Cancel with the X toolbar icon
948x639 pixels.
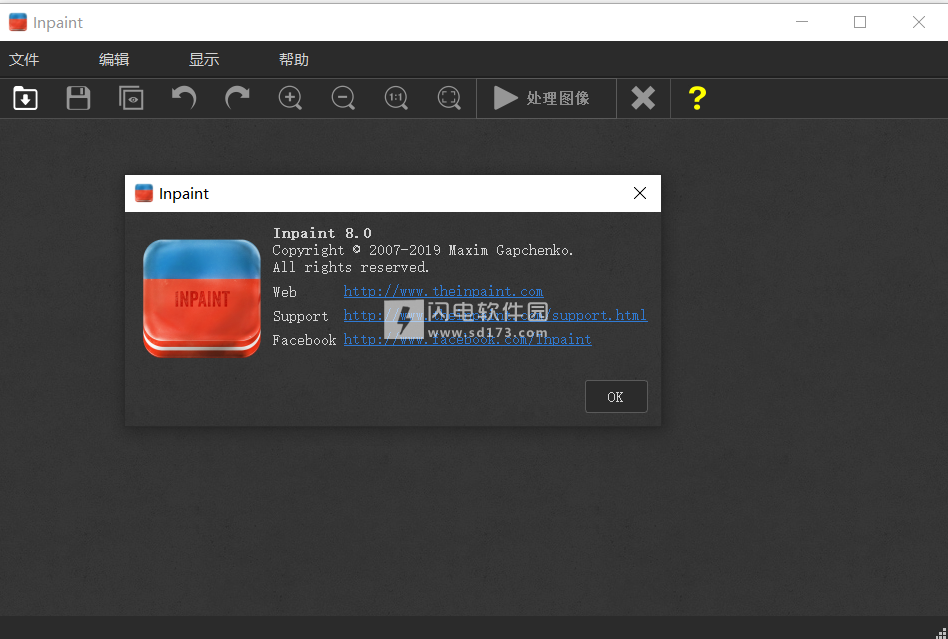tap(643, 98)
